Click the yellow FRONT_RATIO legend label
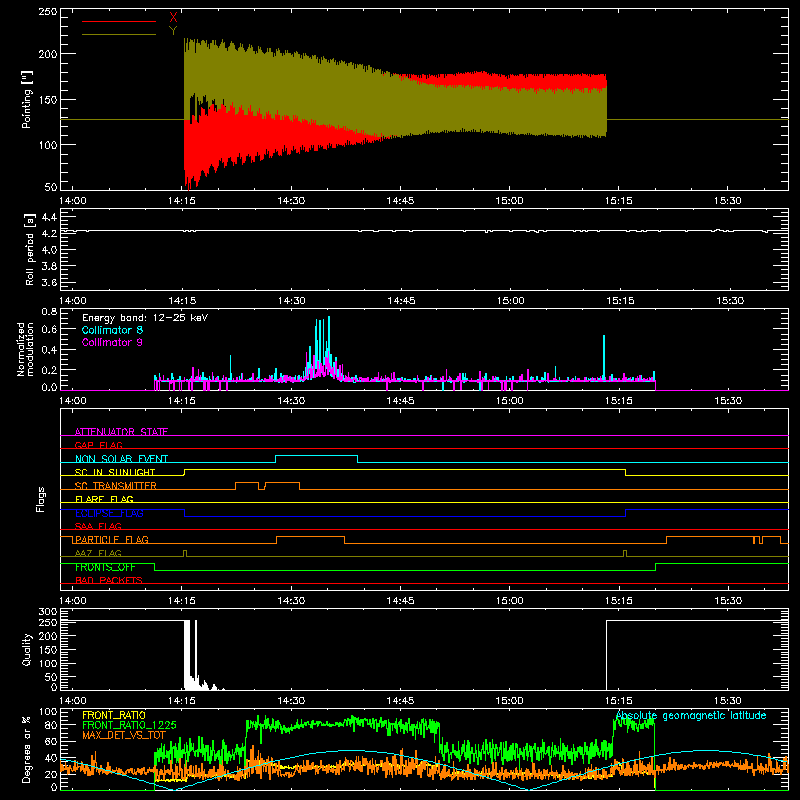The width and height of the screenshot is (800, 800). coord(114,715)
